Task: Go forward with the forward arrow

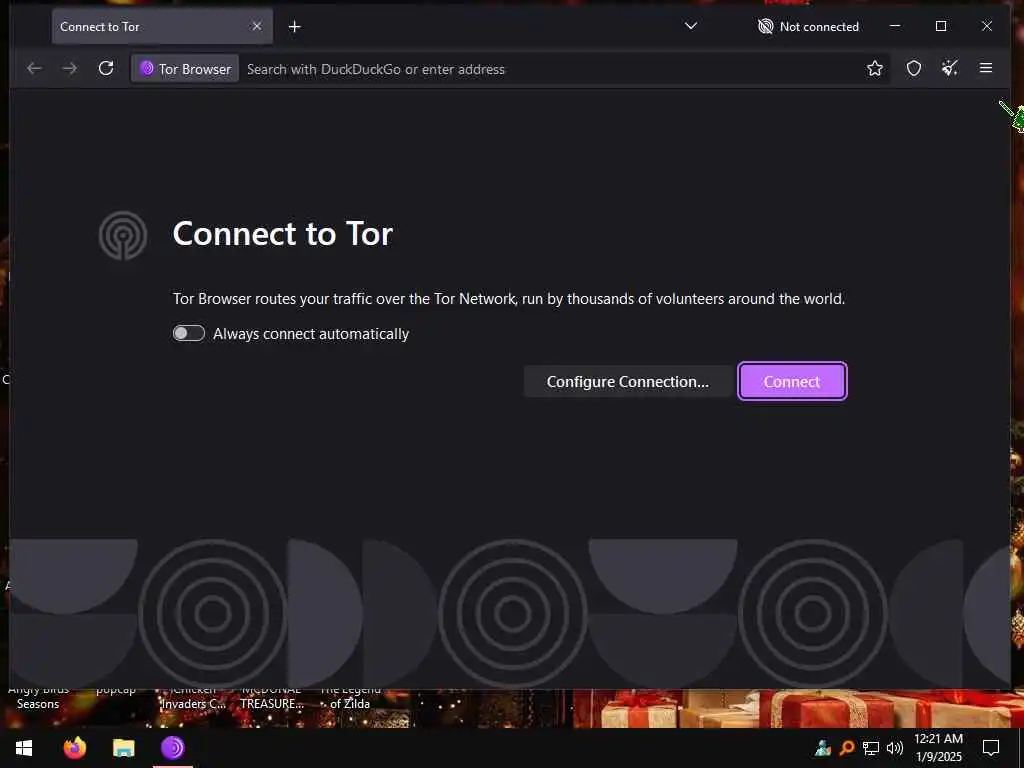Action: point(70,69)
